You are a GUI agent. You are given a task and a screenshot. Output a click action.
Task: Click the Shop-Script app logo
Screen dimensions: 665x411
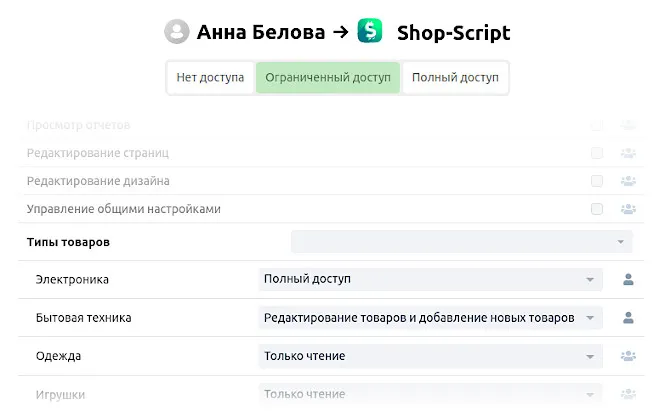tap(370, 31)
